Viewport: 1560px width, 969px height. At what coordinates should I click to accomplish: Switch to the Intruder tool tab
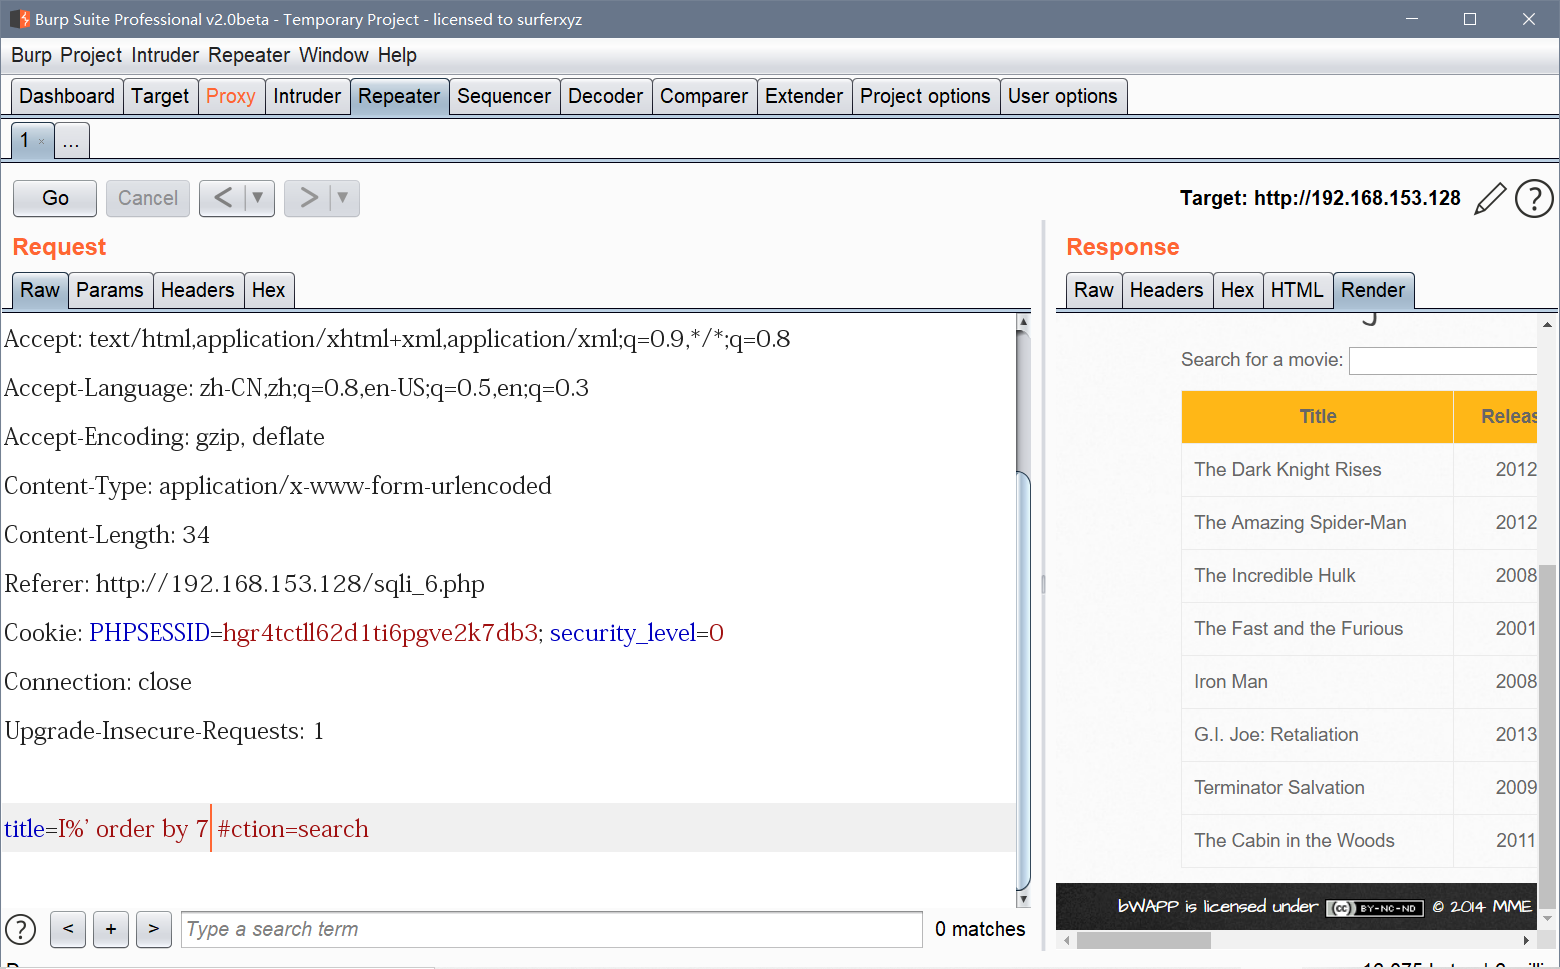pyautogui.click(x=307, y=96)
